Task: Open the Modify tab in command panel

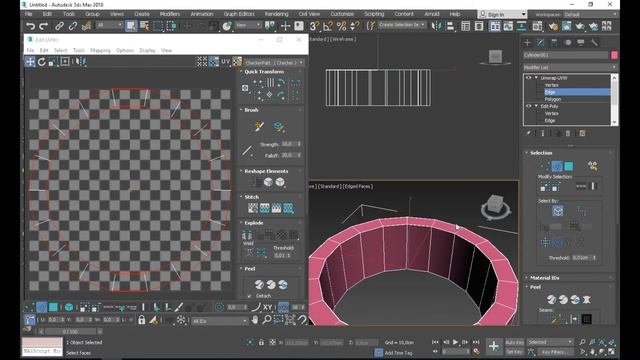Action: [x=540, y=42]
